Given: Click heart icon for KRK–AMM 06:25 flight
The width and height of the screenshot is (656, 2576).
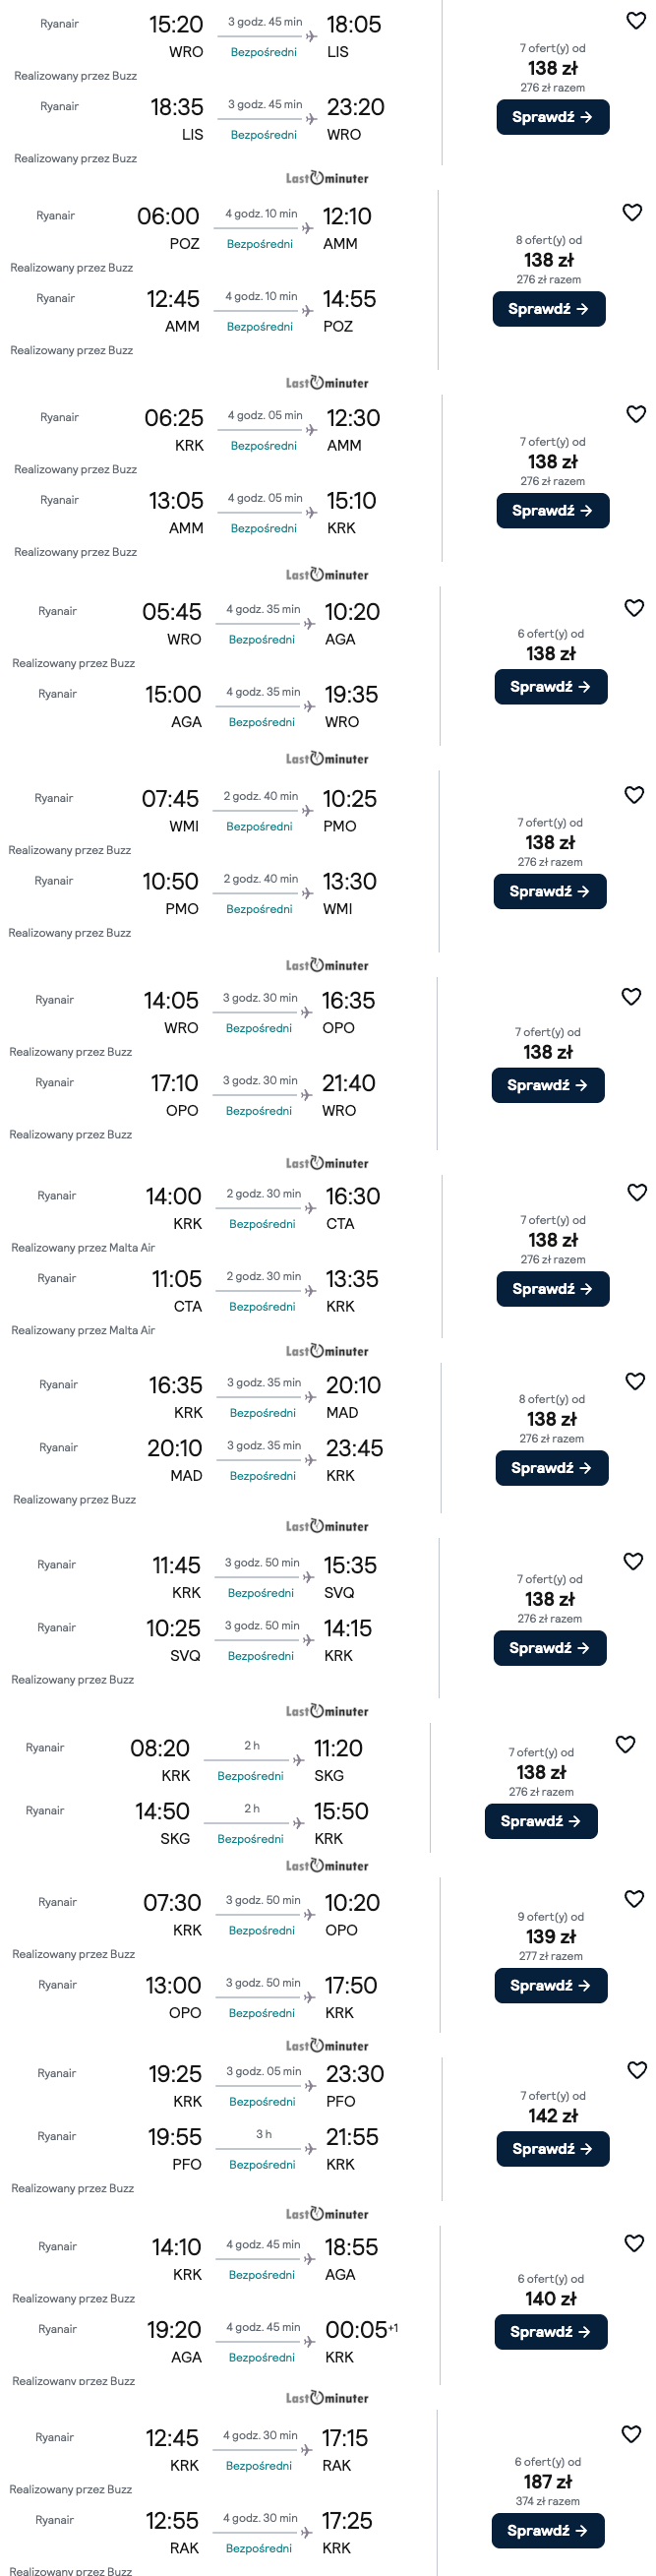Looking at the screenshot, I should (x=636, y=414).
